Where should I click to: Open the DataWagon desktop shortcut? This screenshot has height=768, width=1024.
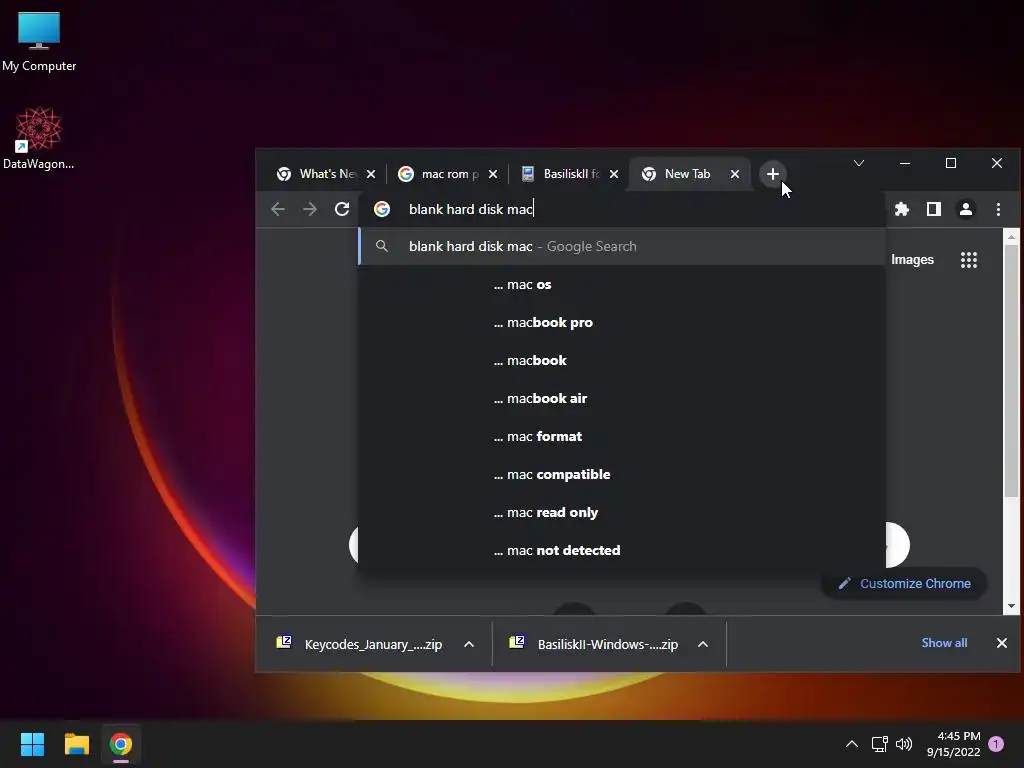39,138
